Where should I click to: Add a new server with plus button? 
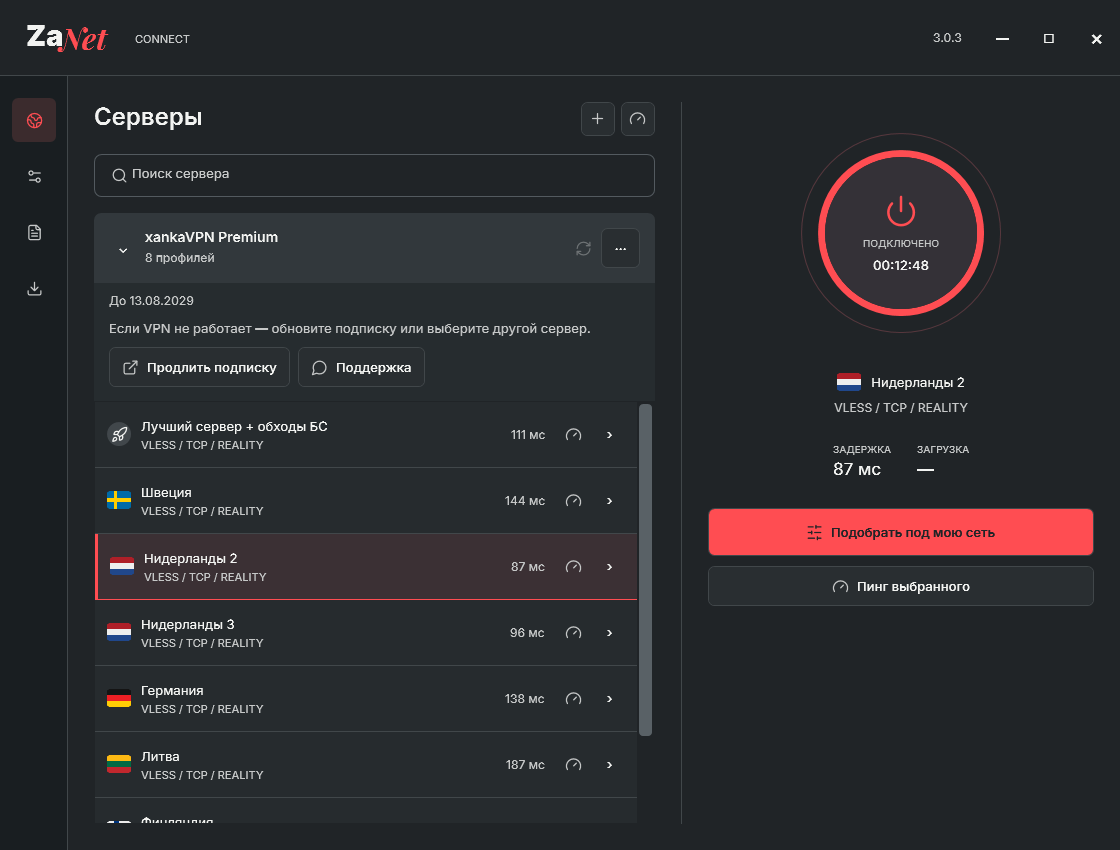point(598,119)
